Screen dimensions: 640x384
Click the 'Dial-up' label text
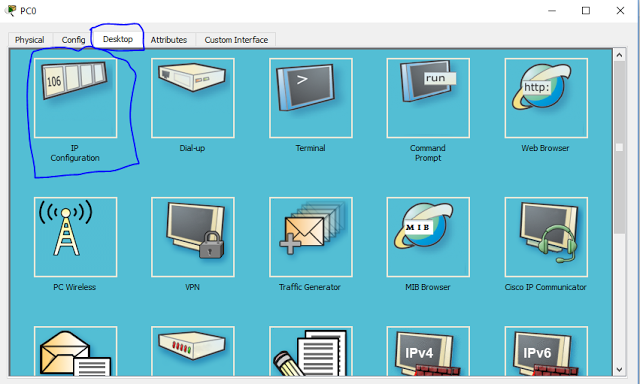point(192,148)
